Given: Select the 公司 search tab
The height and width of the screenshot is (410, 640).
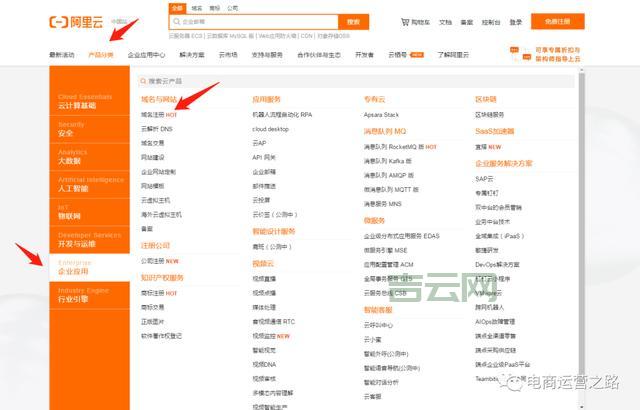Looking at the screenshot, I should tap(233, 8).
